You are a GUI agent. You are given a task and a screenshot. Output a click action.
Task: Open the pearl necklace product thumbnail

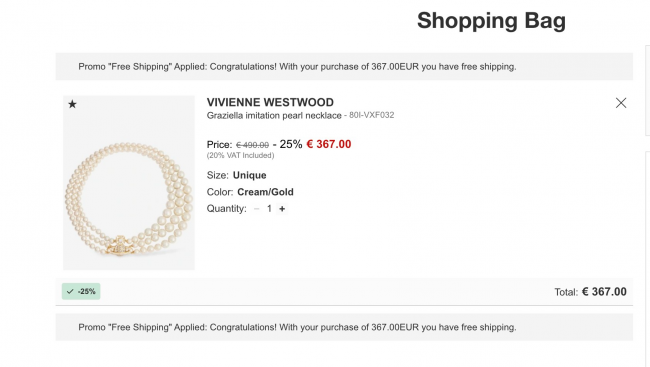pos(129,183)
